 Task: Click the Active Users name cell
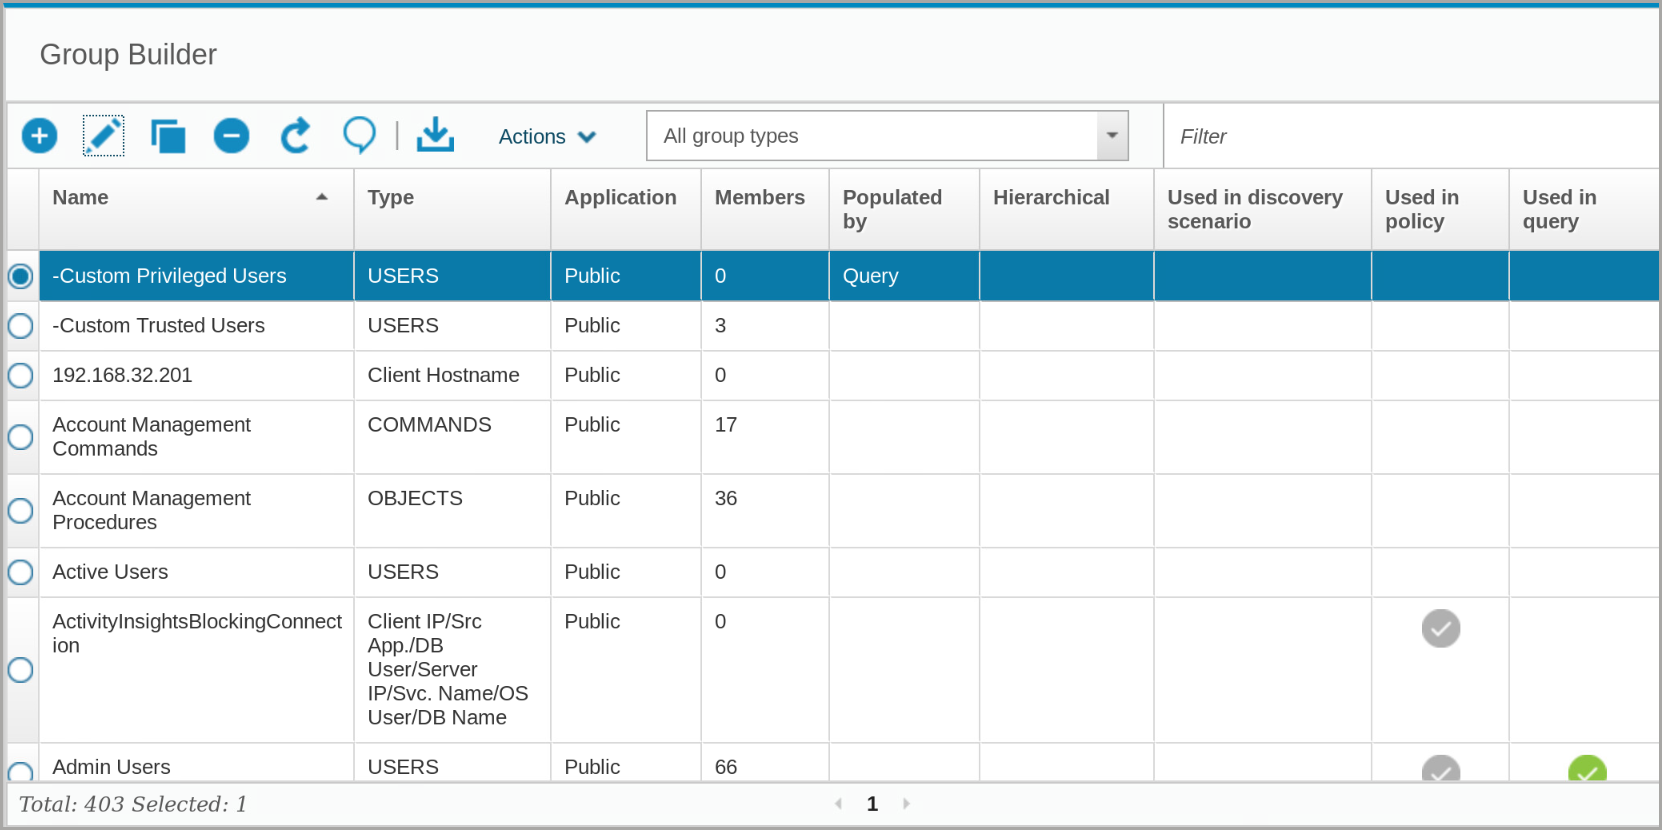[x=196, y=572]
